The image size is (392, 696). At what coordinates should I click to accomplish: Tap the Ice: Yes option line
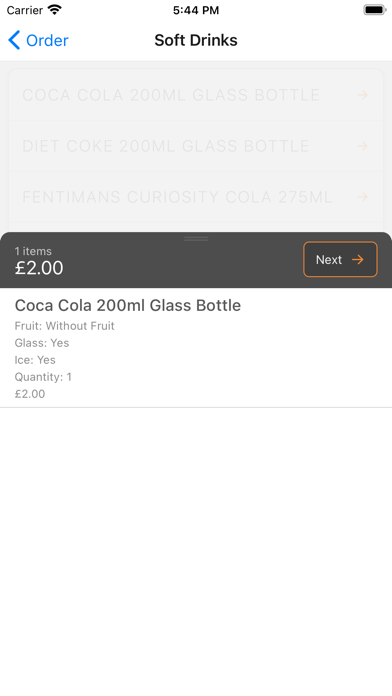pyautogui.click(x=35, y=360)
